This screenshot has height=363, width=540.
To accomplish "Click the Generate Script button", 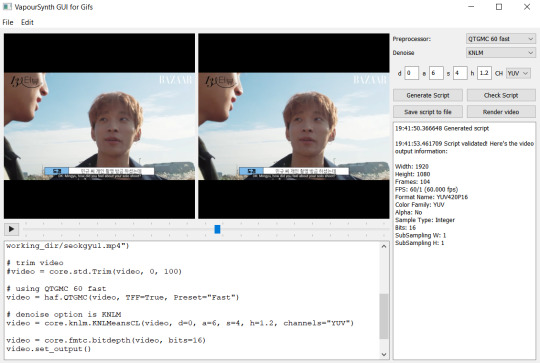I will point(428,95).
